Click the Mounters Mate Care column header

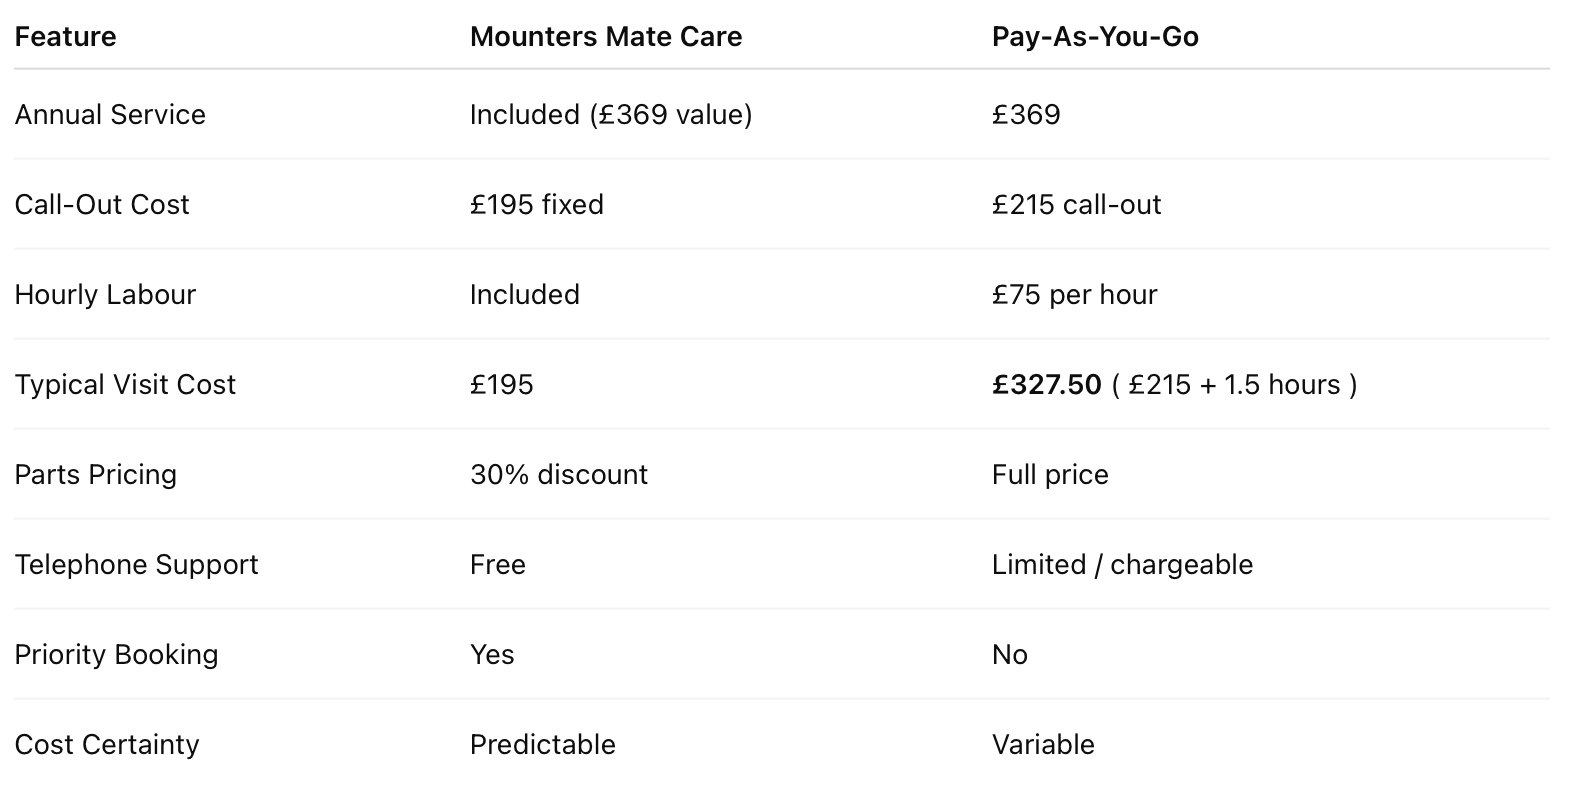(606, 37)
